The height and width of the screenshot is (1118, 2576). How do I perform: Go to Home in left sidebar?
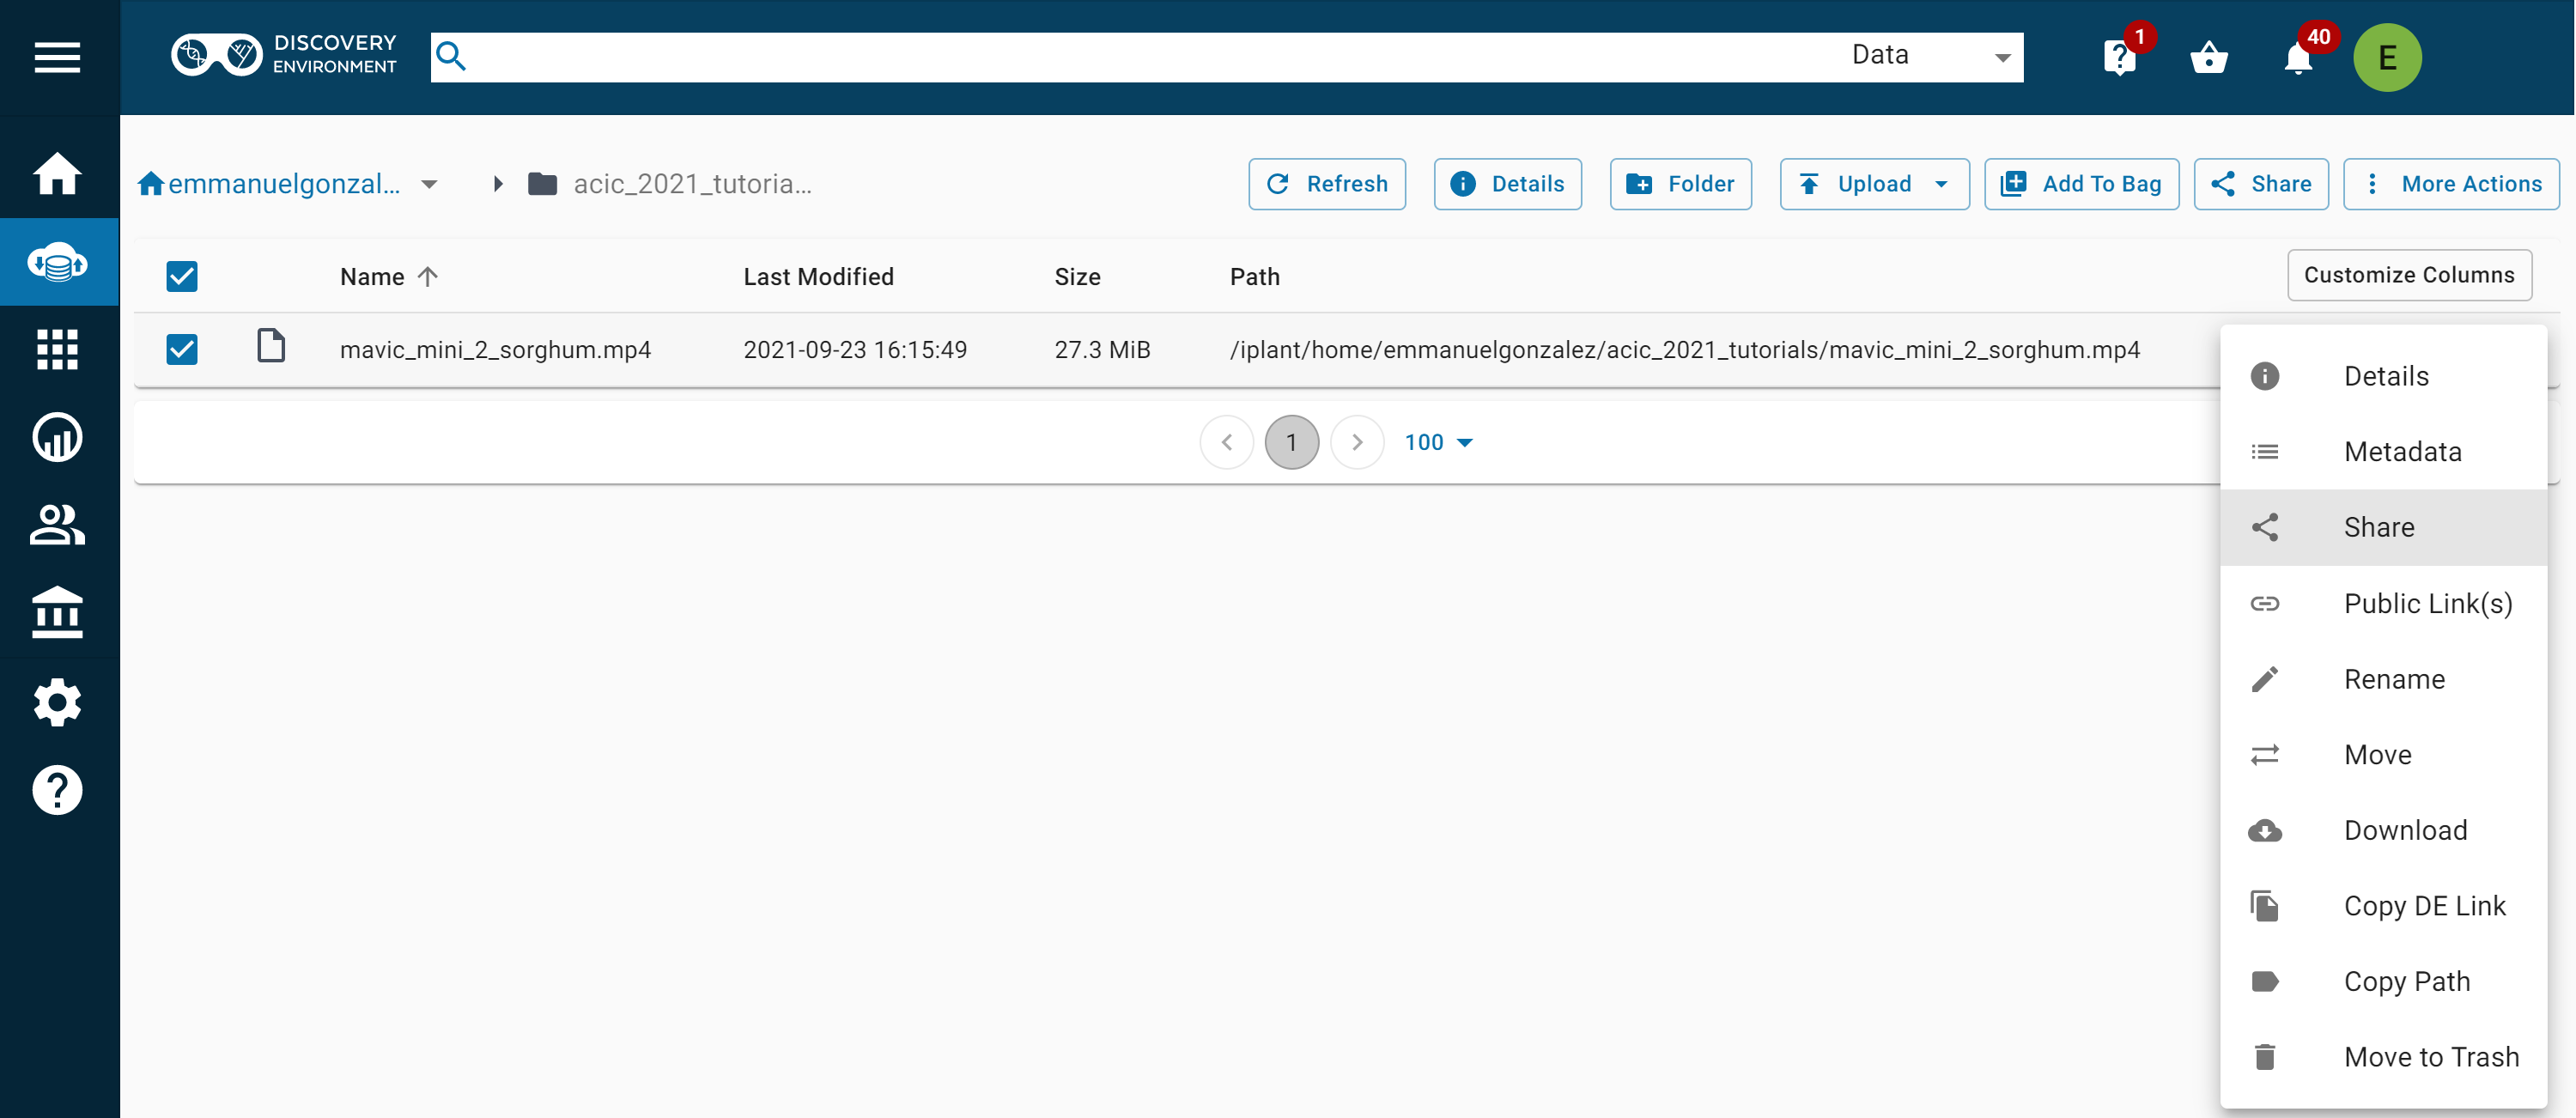tap(57, 174)
